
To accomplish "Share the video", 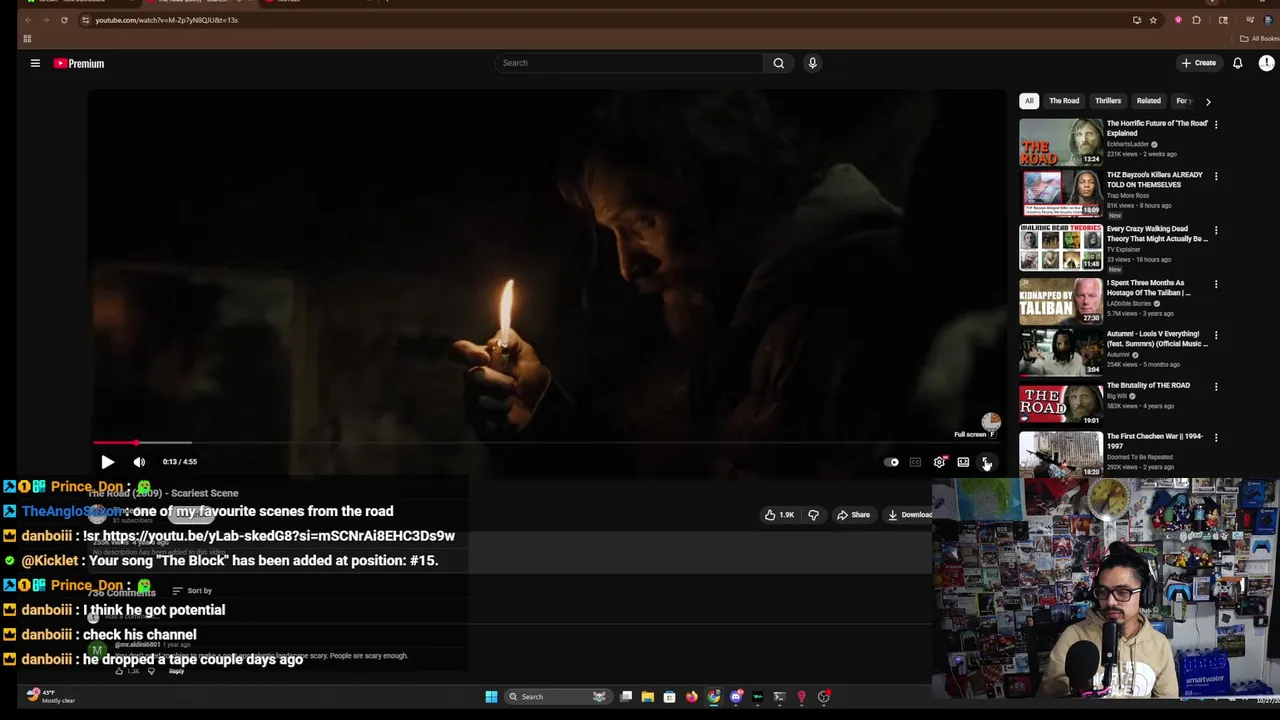I will tap(853, 515).
